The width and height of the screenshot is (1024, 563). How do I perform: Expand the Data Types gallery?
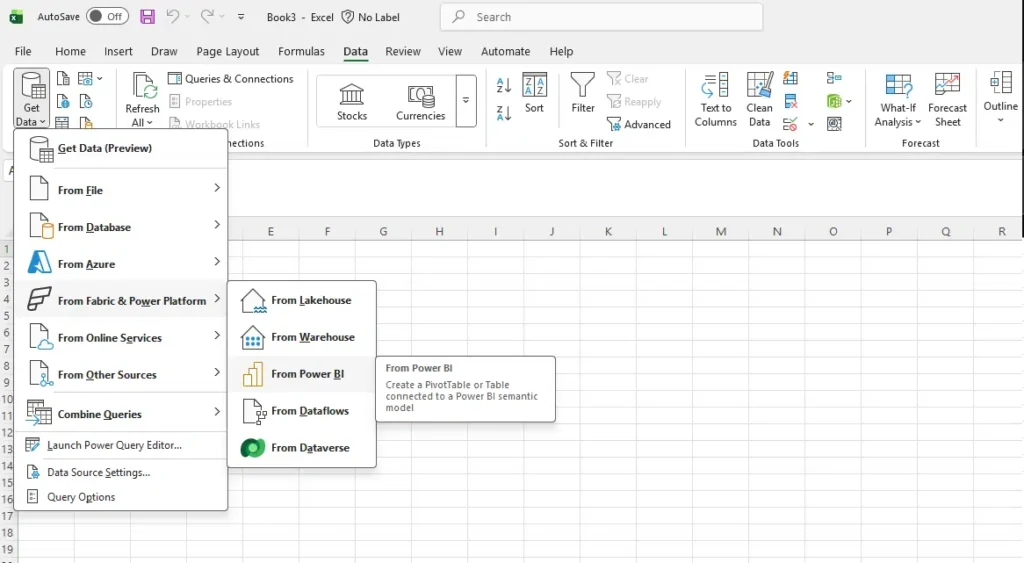(x=466, y=101)
